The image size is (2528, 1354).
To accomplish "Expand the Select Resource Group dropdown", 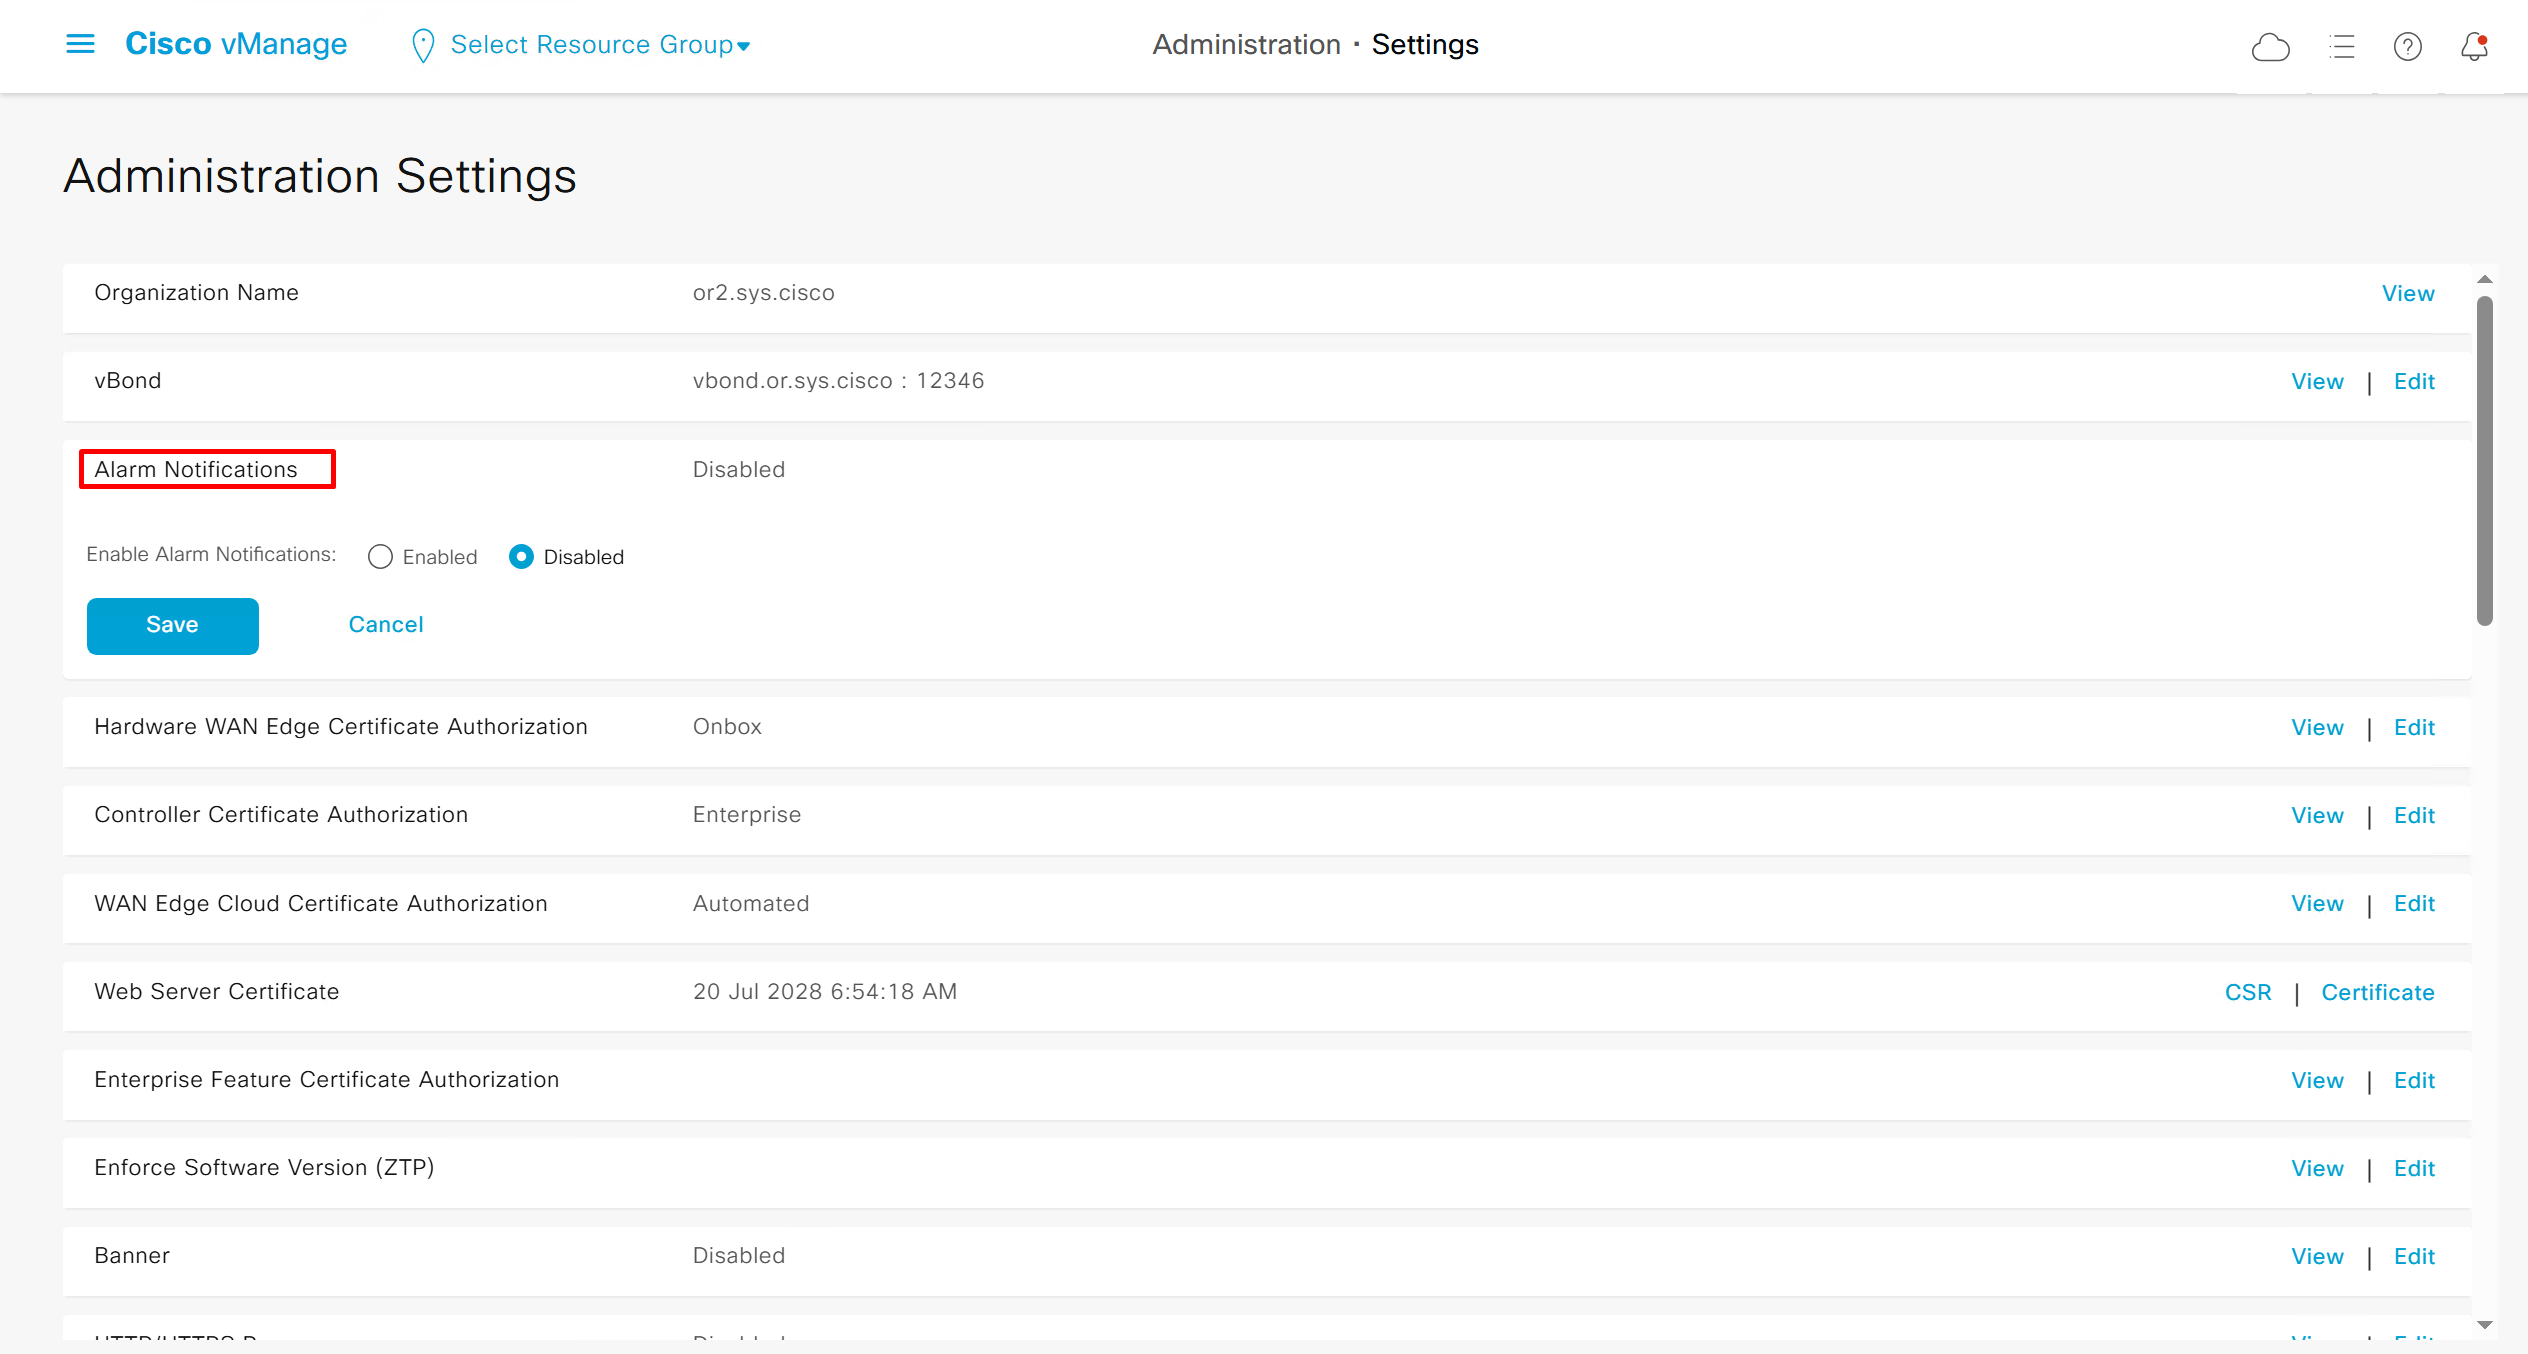I will (x=600, y=45).
